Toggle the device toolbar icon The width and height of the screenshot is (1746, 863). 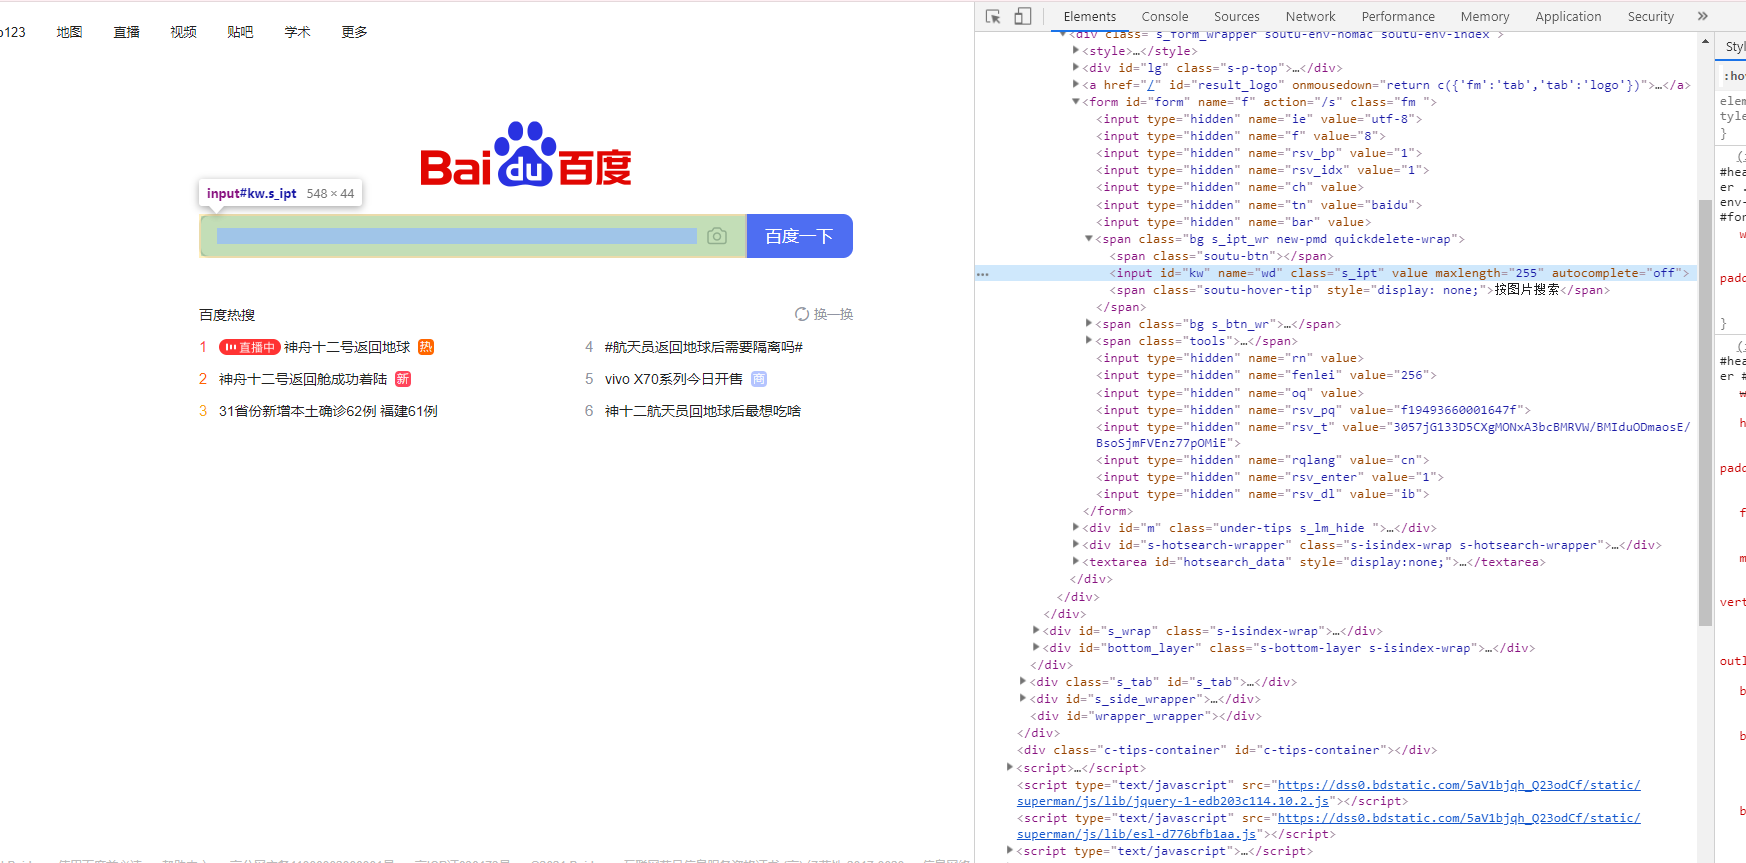click(1022, 16)
